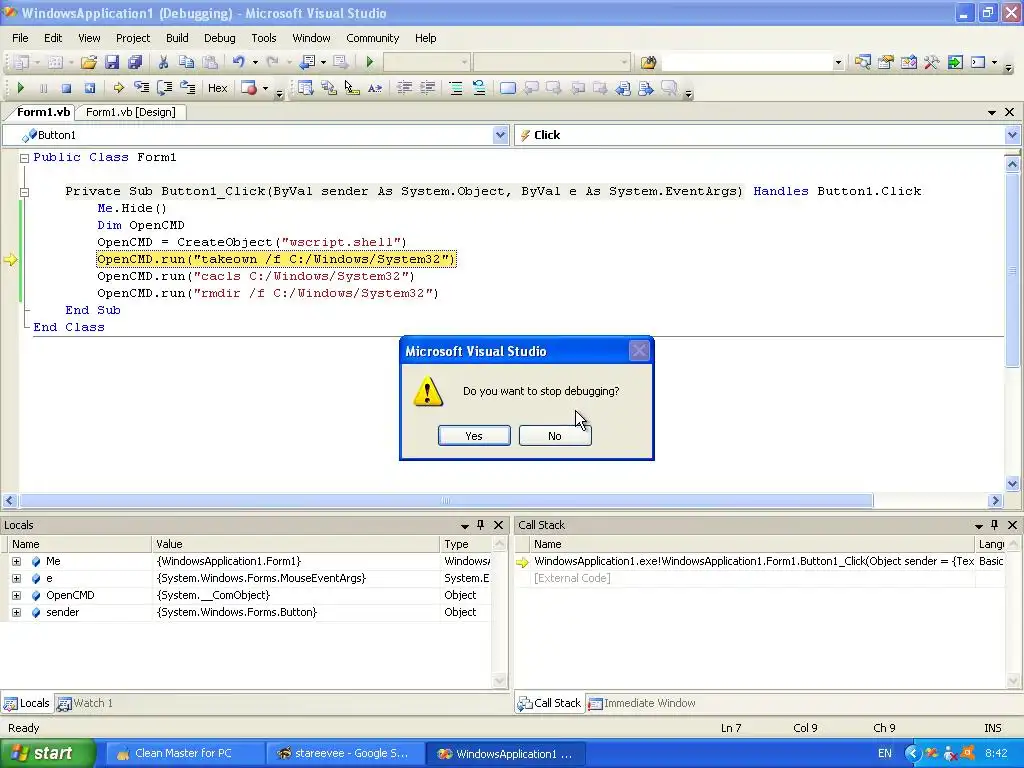Open the Breakpoints window icon
1024x768 pixels.
coord(249,88)
